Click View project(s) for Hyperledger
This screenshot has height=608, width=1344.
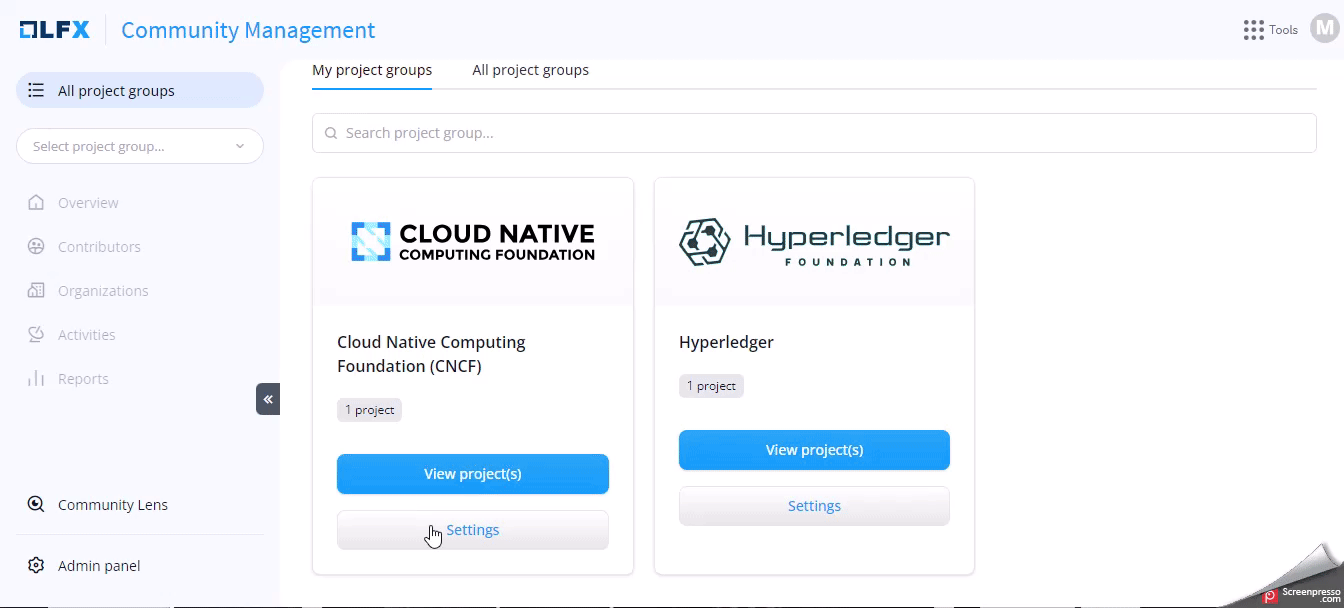814,450
